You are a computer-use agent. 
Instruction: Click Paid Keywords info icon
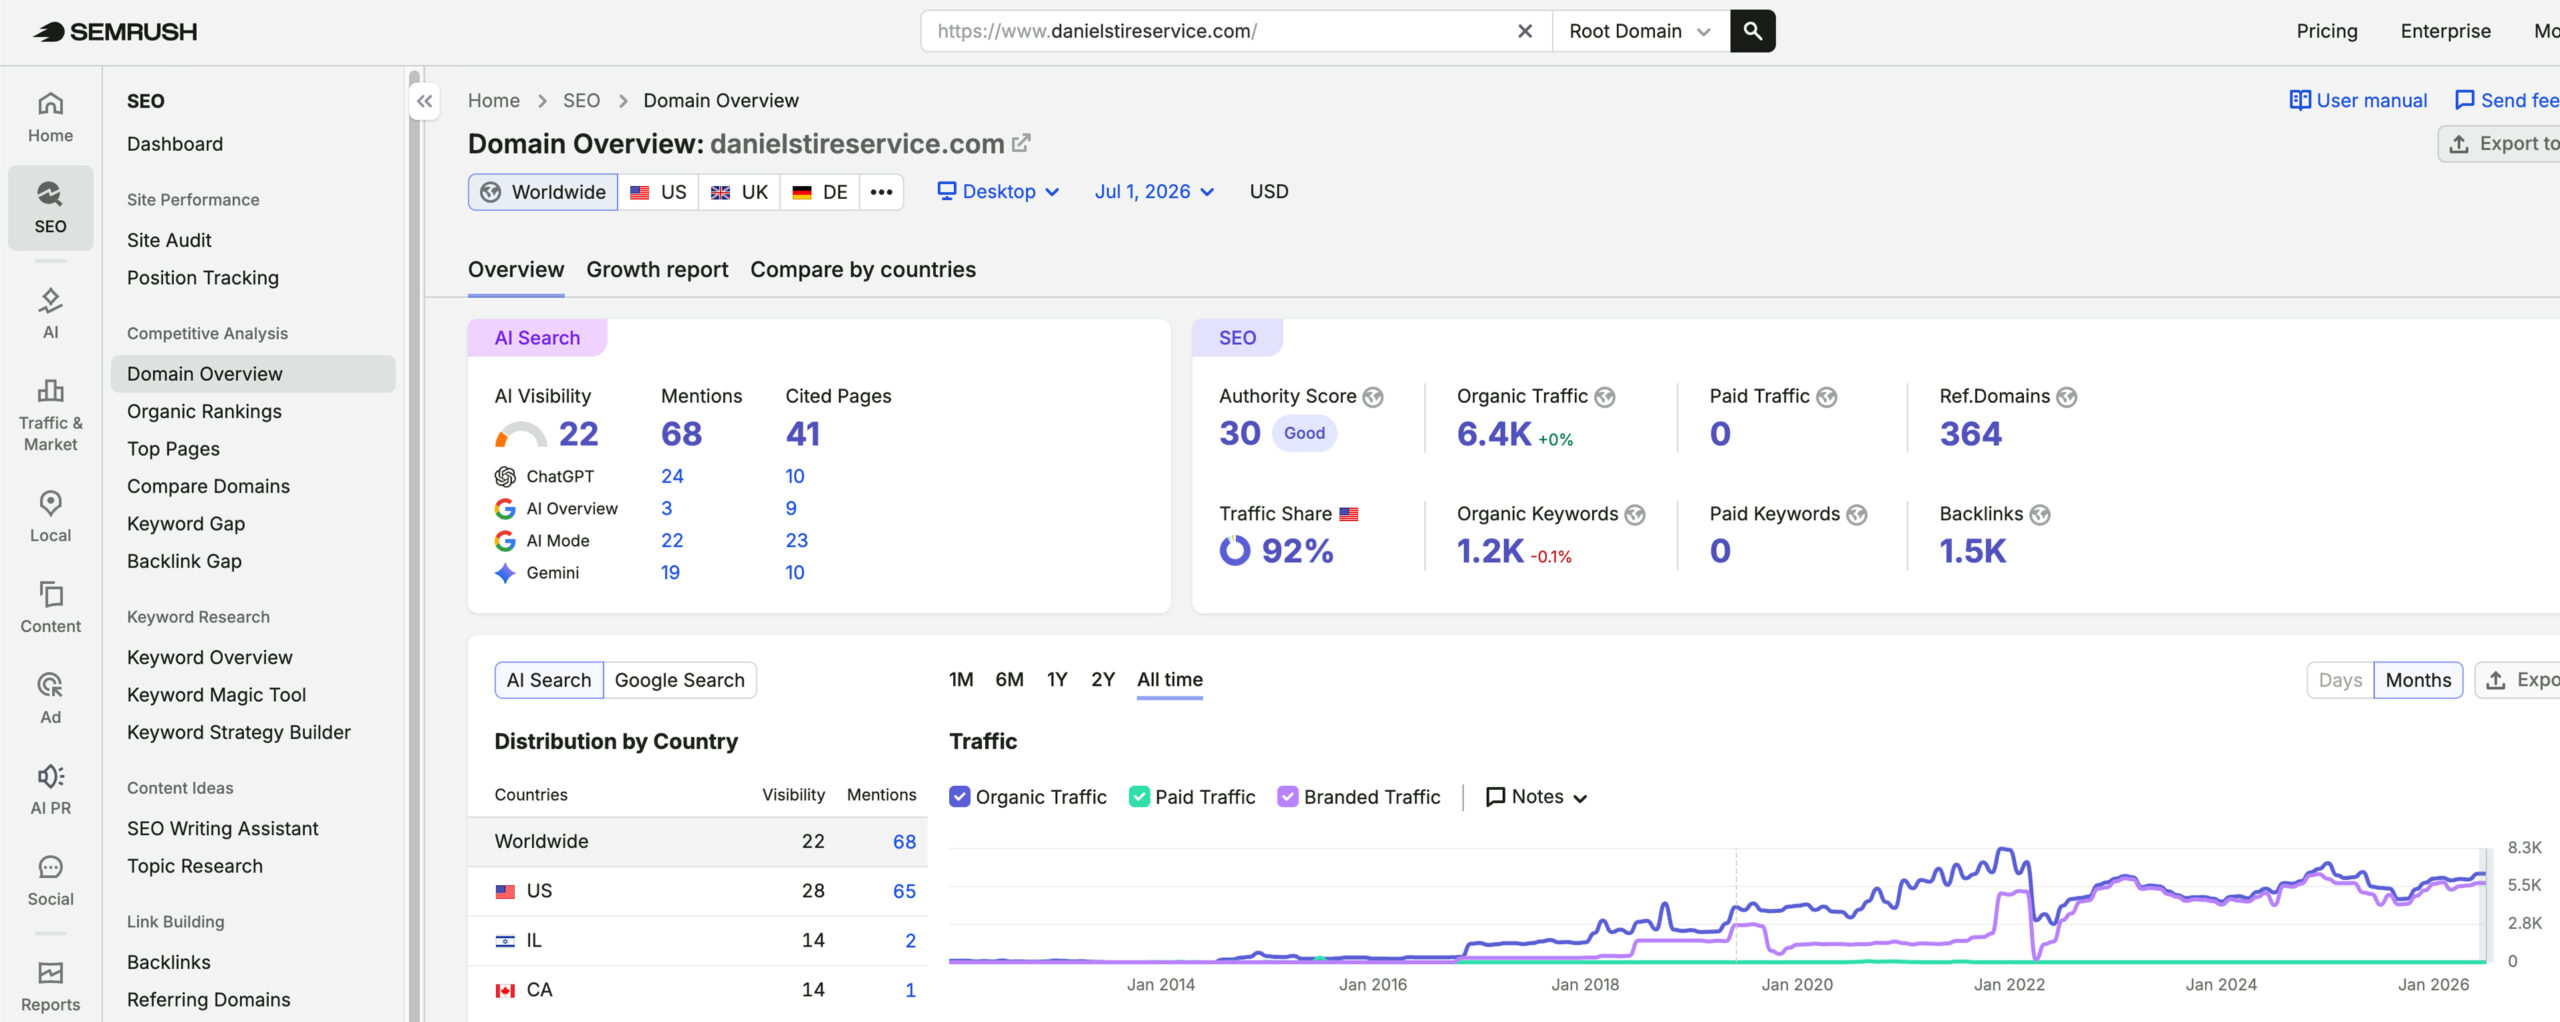tap(1857, 514)
